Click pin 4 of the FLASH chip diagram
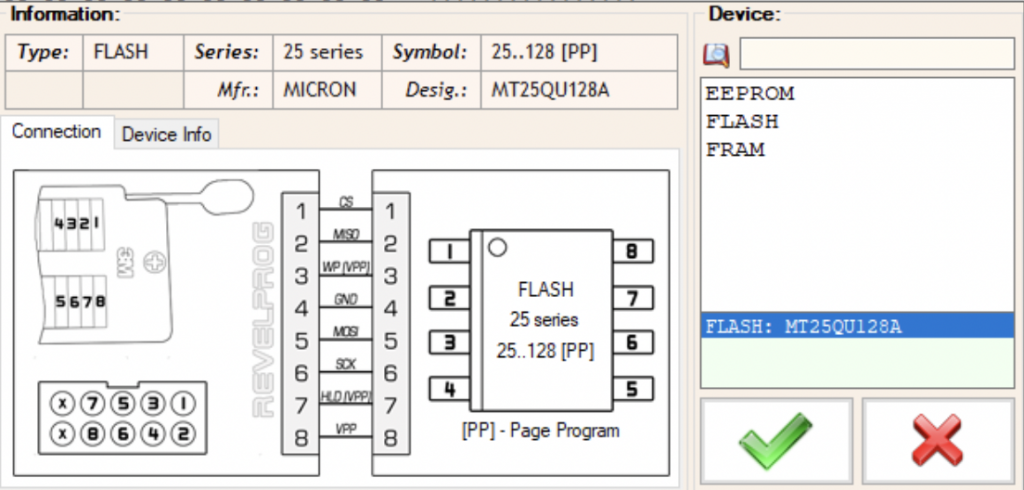 click(449, 389)
